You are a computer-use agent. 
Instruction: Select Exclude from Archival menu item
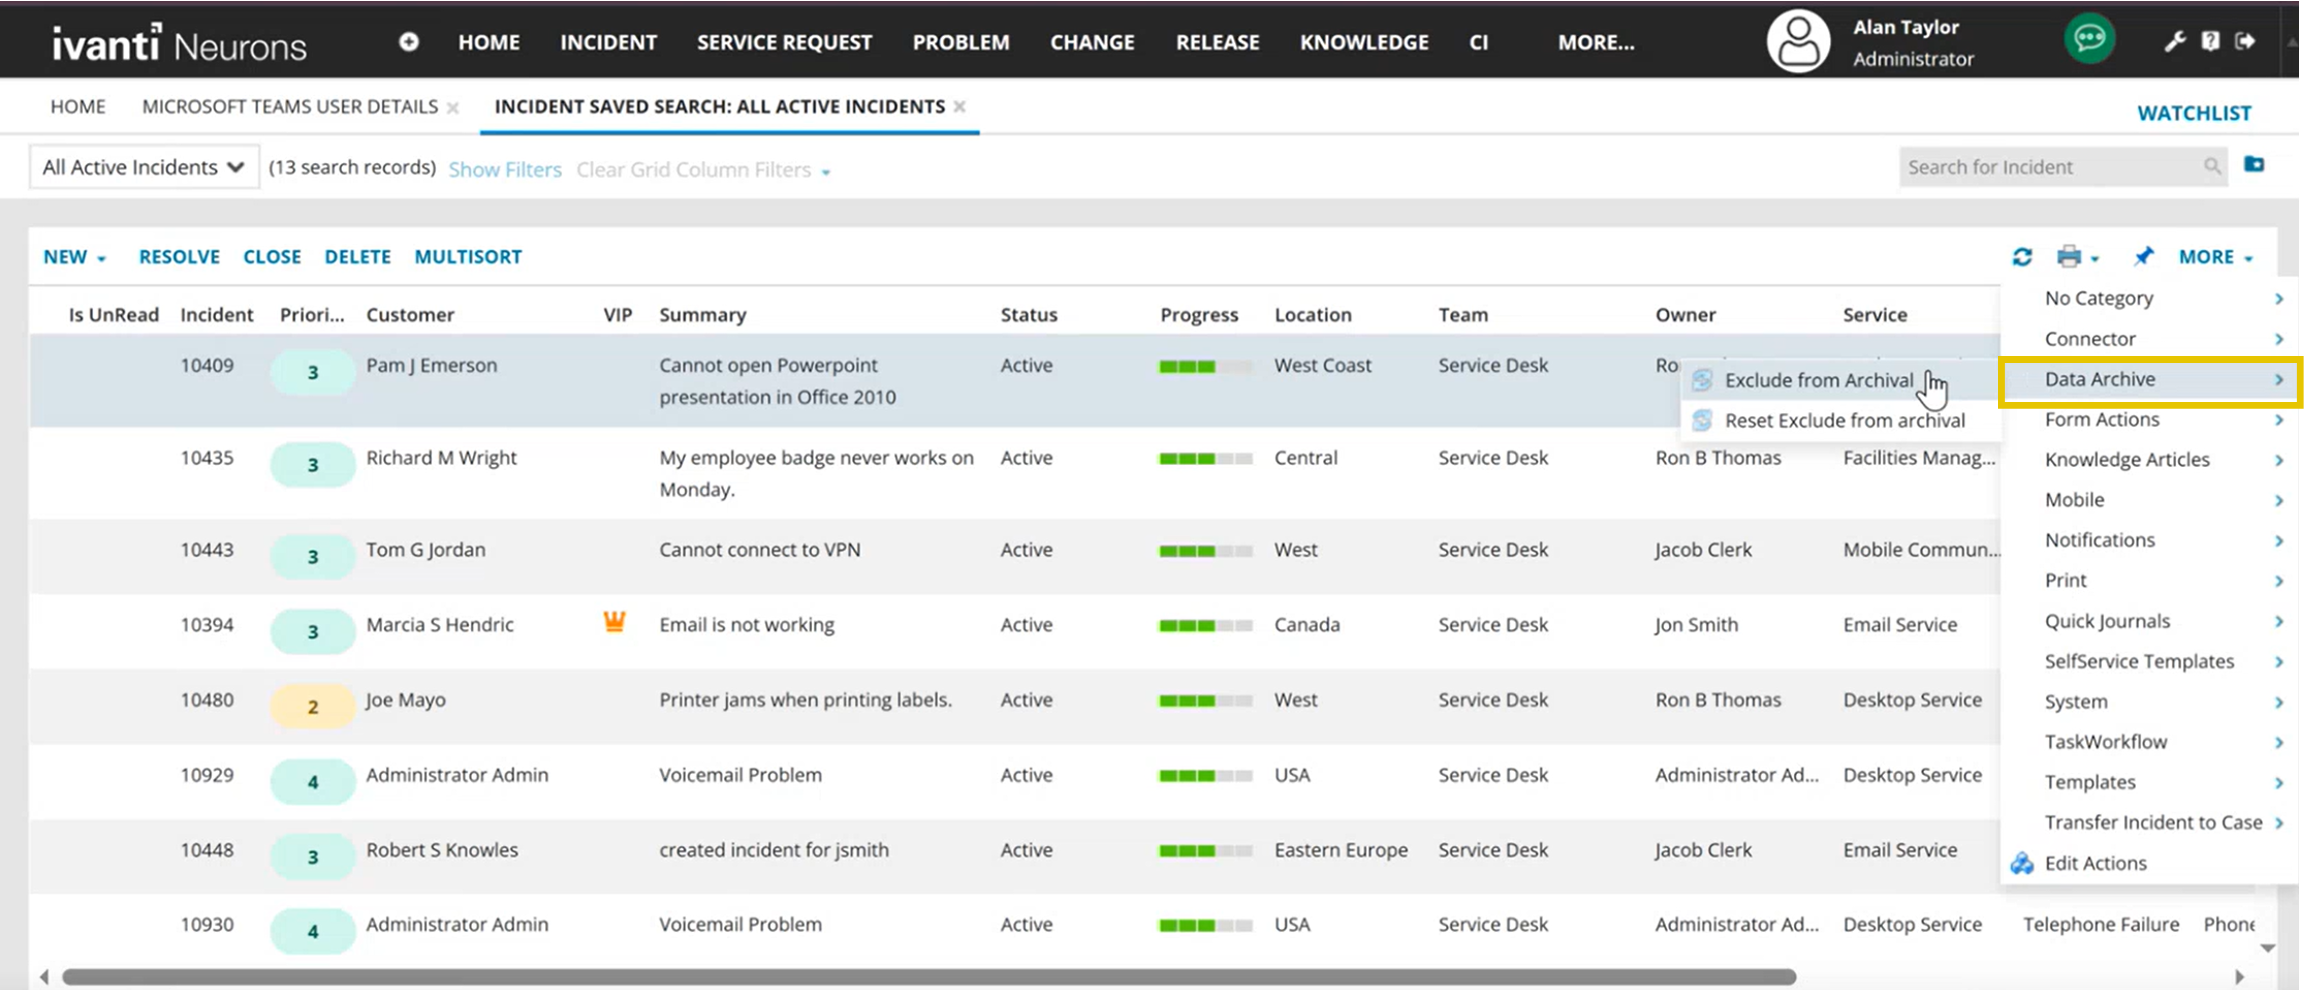coord(1818,380)
